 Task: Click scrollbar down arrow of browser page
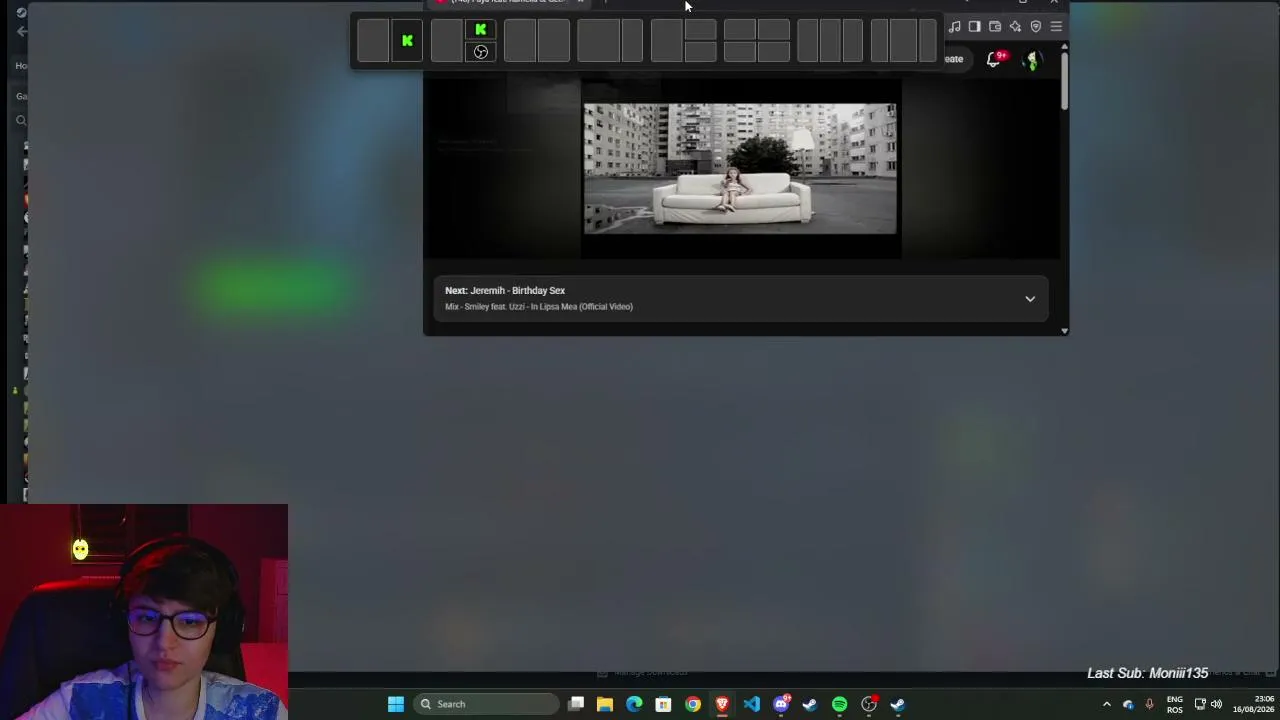pos(1065,330)
